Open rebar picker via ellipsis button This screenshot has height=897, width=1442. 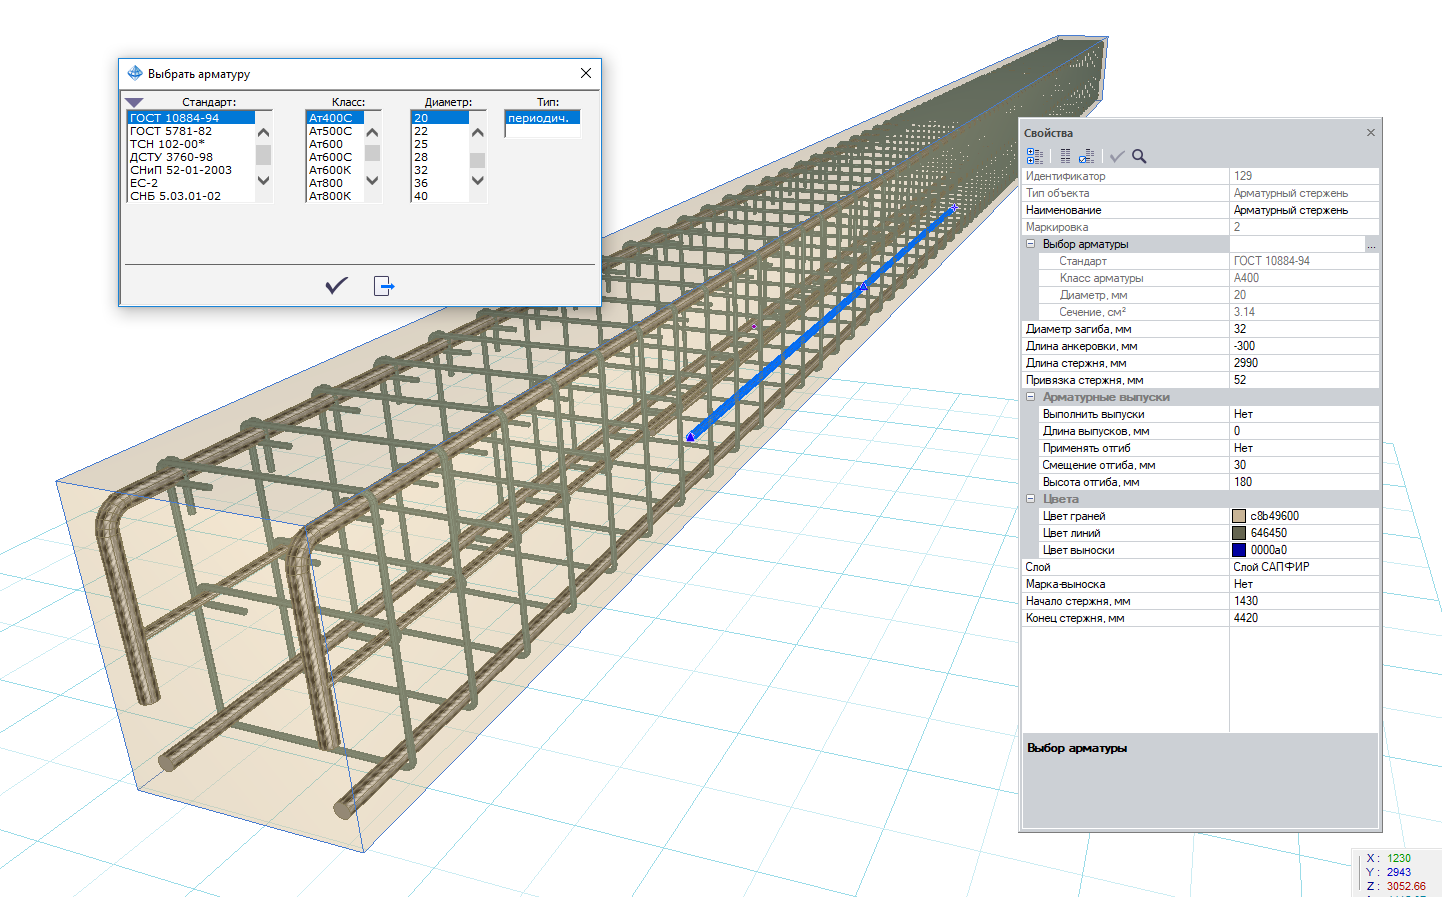tap(1371, 245)
